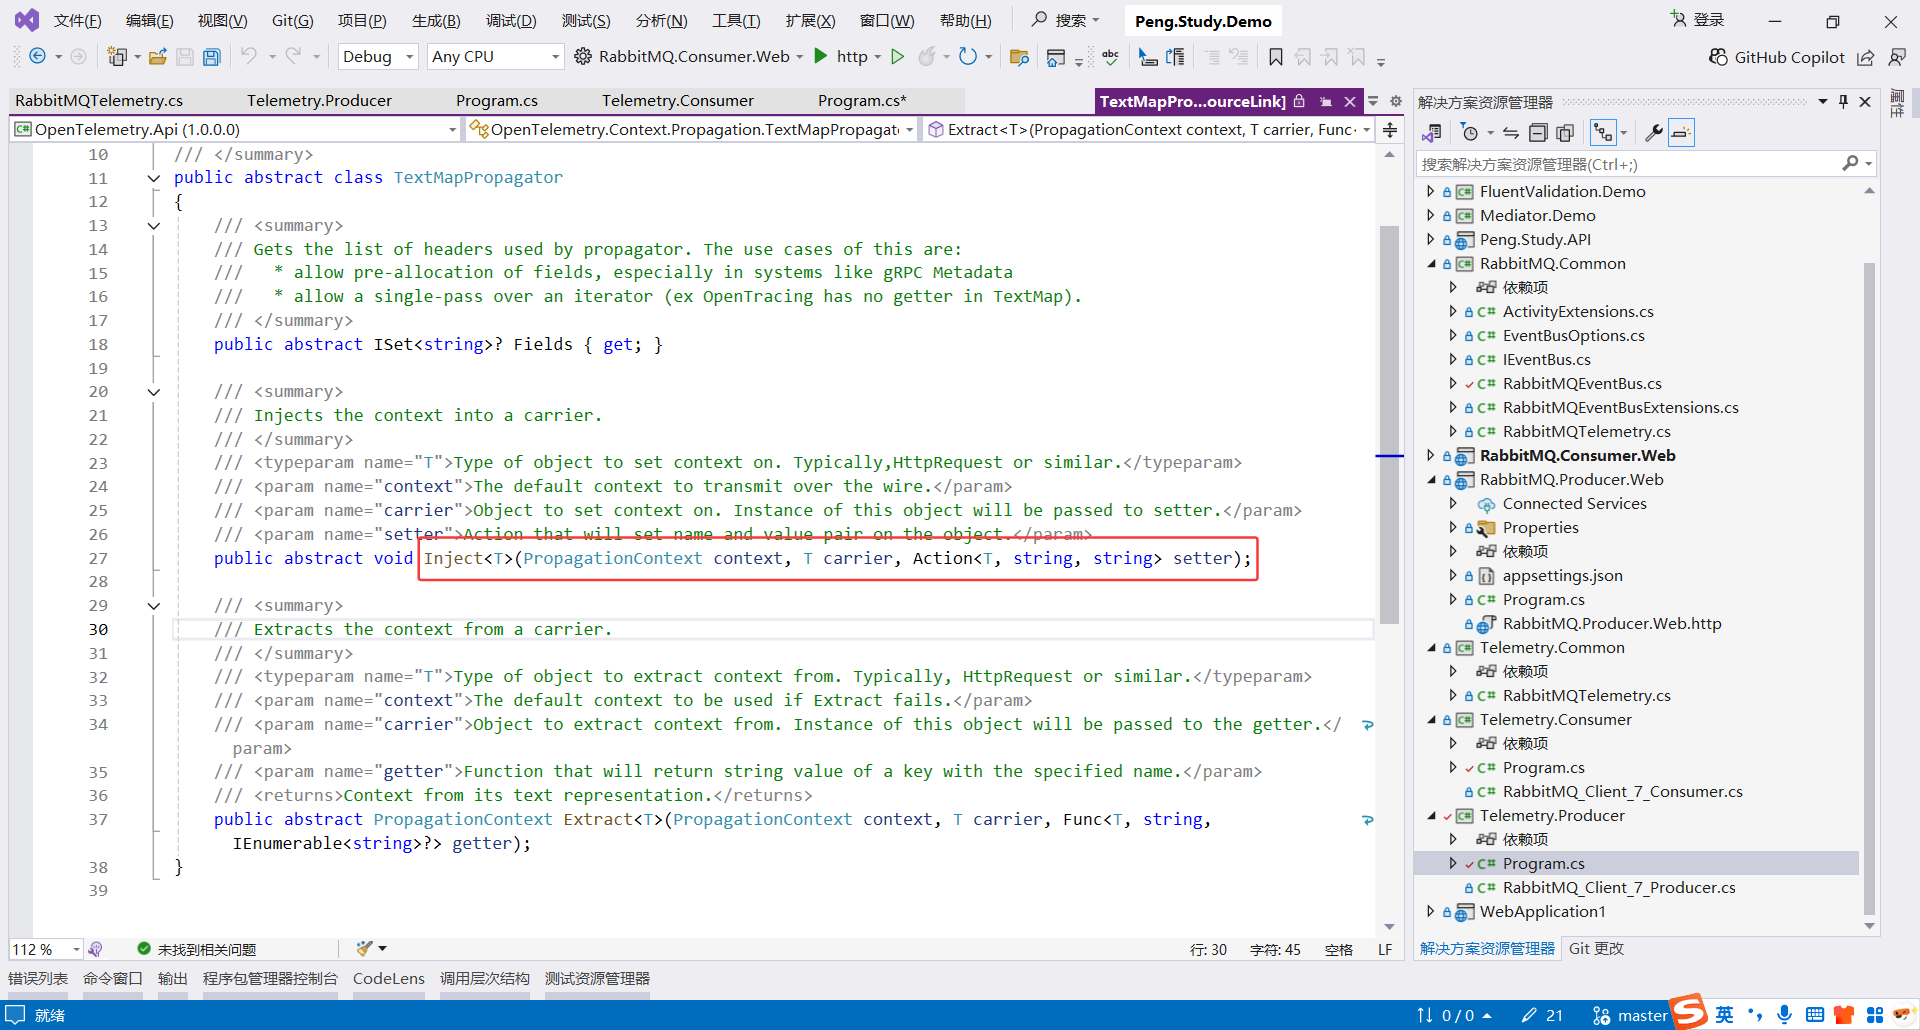Click the 登录 sign-in link
The width and height of the screenshot is (1920, 1030).
[x=1697, y=20]
